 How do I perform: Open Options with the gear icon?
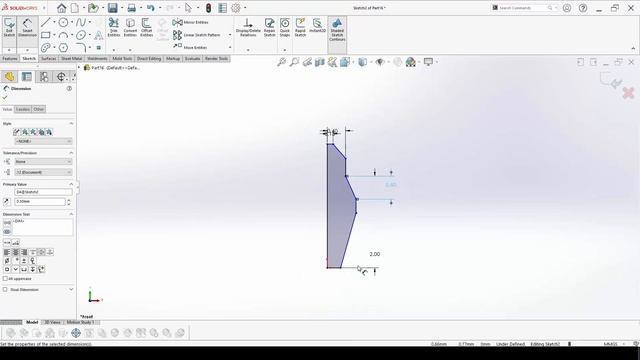[236, 8]
